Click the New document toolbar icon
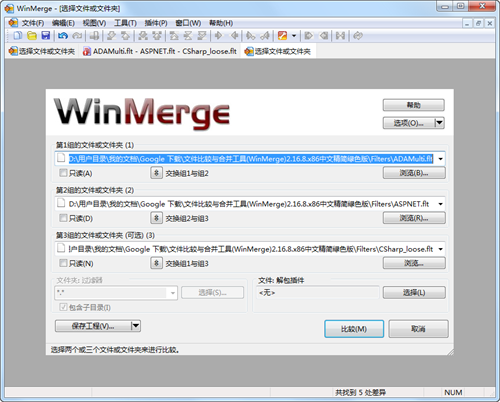The height and width of the screenshot is (402, 500). tap(18, 35)
